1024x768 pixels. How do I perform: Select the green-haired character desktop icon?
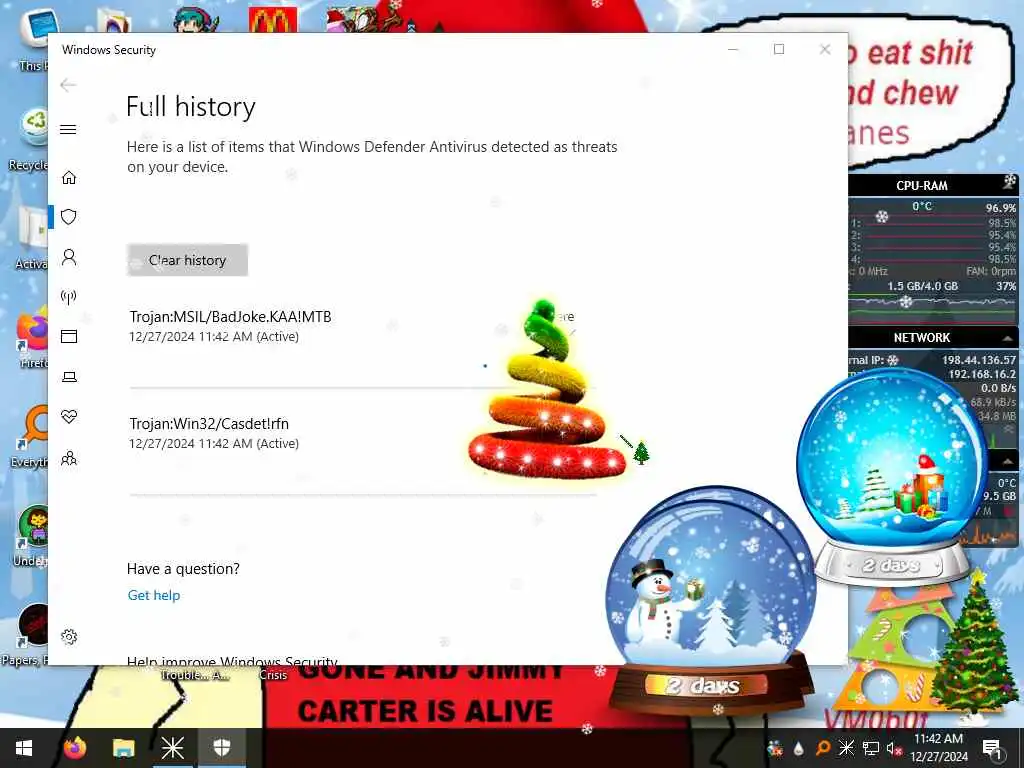coord(197,20)
